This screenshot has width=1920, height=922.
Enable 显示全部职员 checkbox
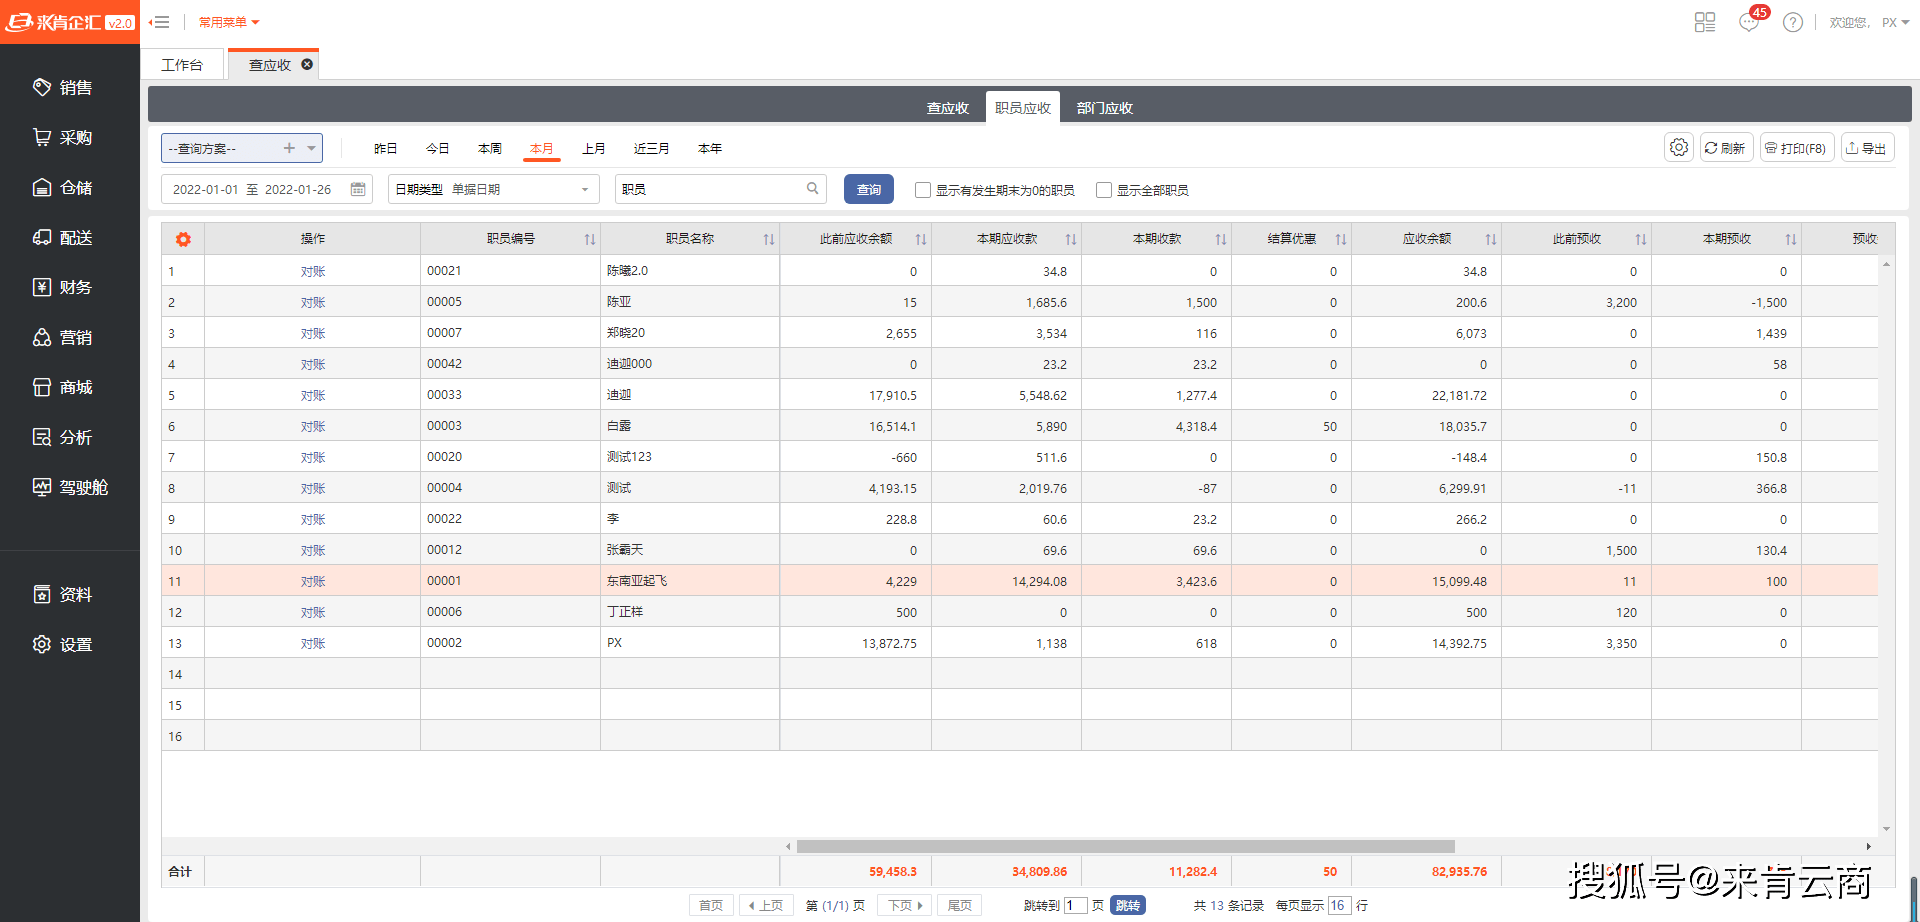click(x=1104, y=190)
